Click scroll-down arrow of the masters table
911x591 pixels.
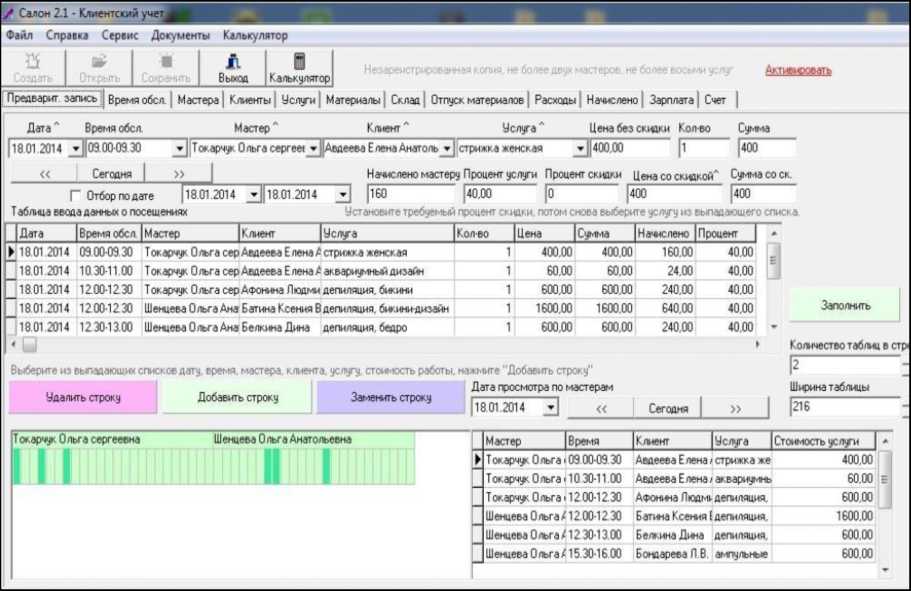[885, 571]
